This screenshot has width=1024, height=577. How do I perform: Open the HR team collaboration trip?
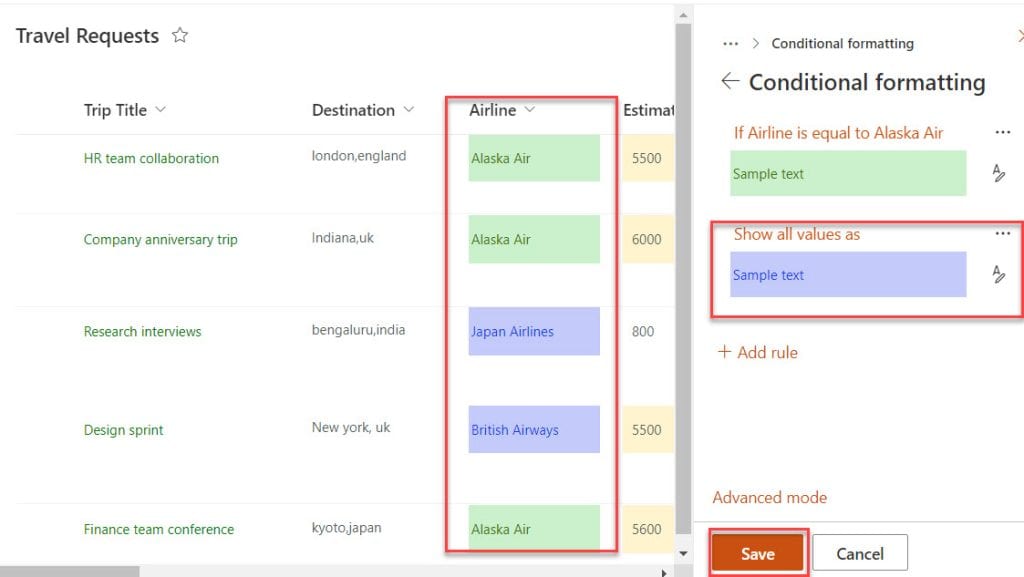click(x=151, y=159)
